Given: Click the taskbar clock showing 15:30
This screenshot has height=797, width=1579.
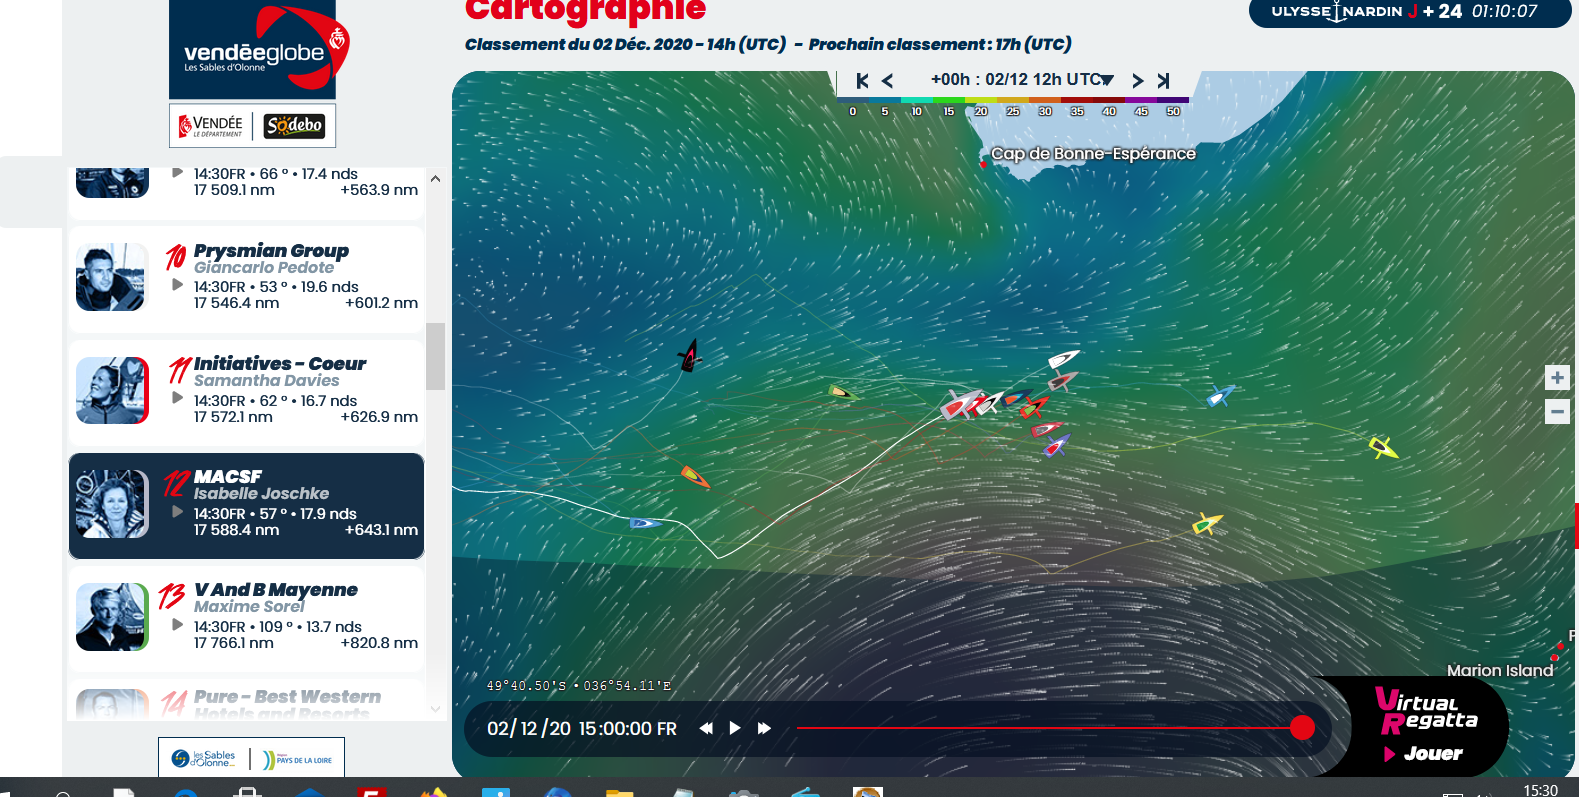Looking at the screenshot, I should click(x=1540, y=790).
